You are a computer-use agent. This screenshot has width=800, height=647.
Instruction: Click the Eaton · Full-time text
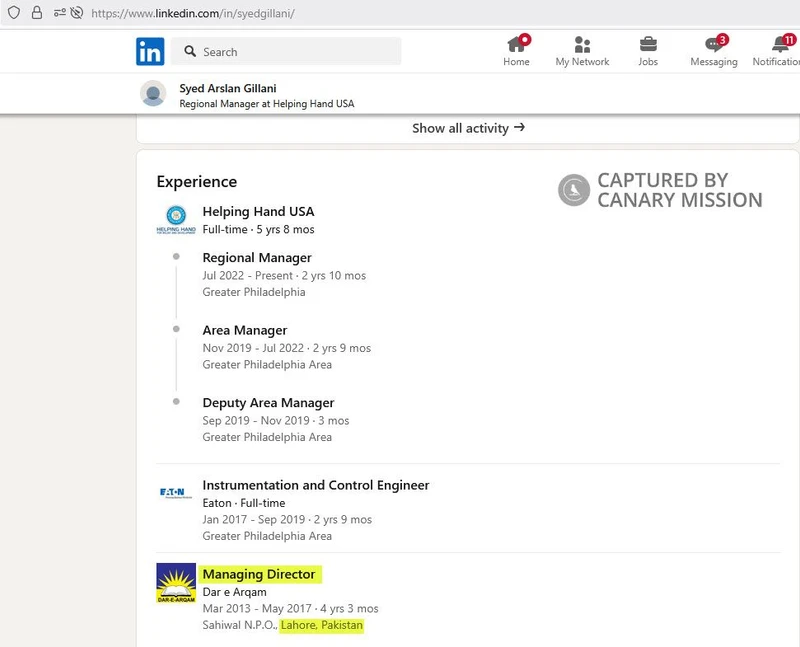coord(243,503)
